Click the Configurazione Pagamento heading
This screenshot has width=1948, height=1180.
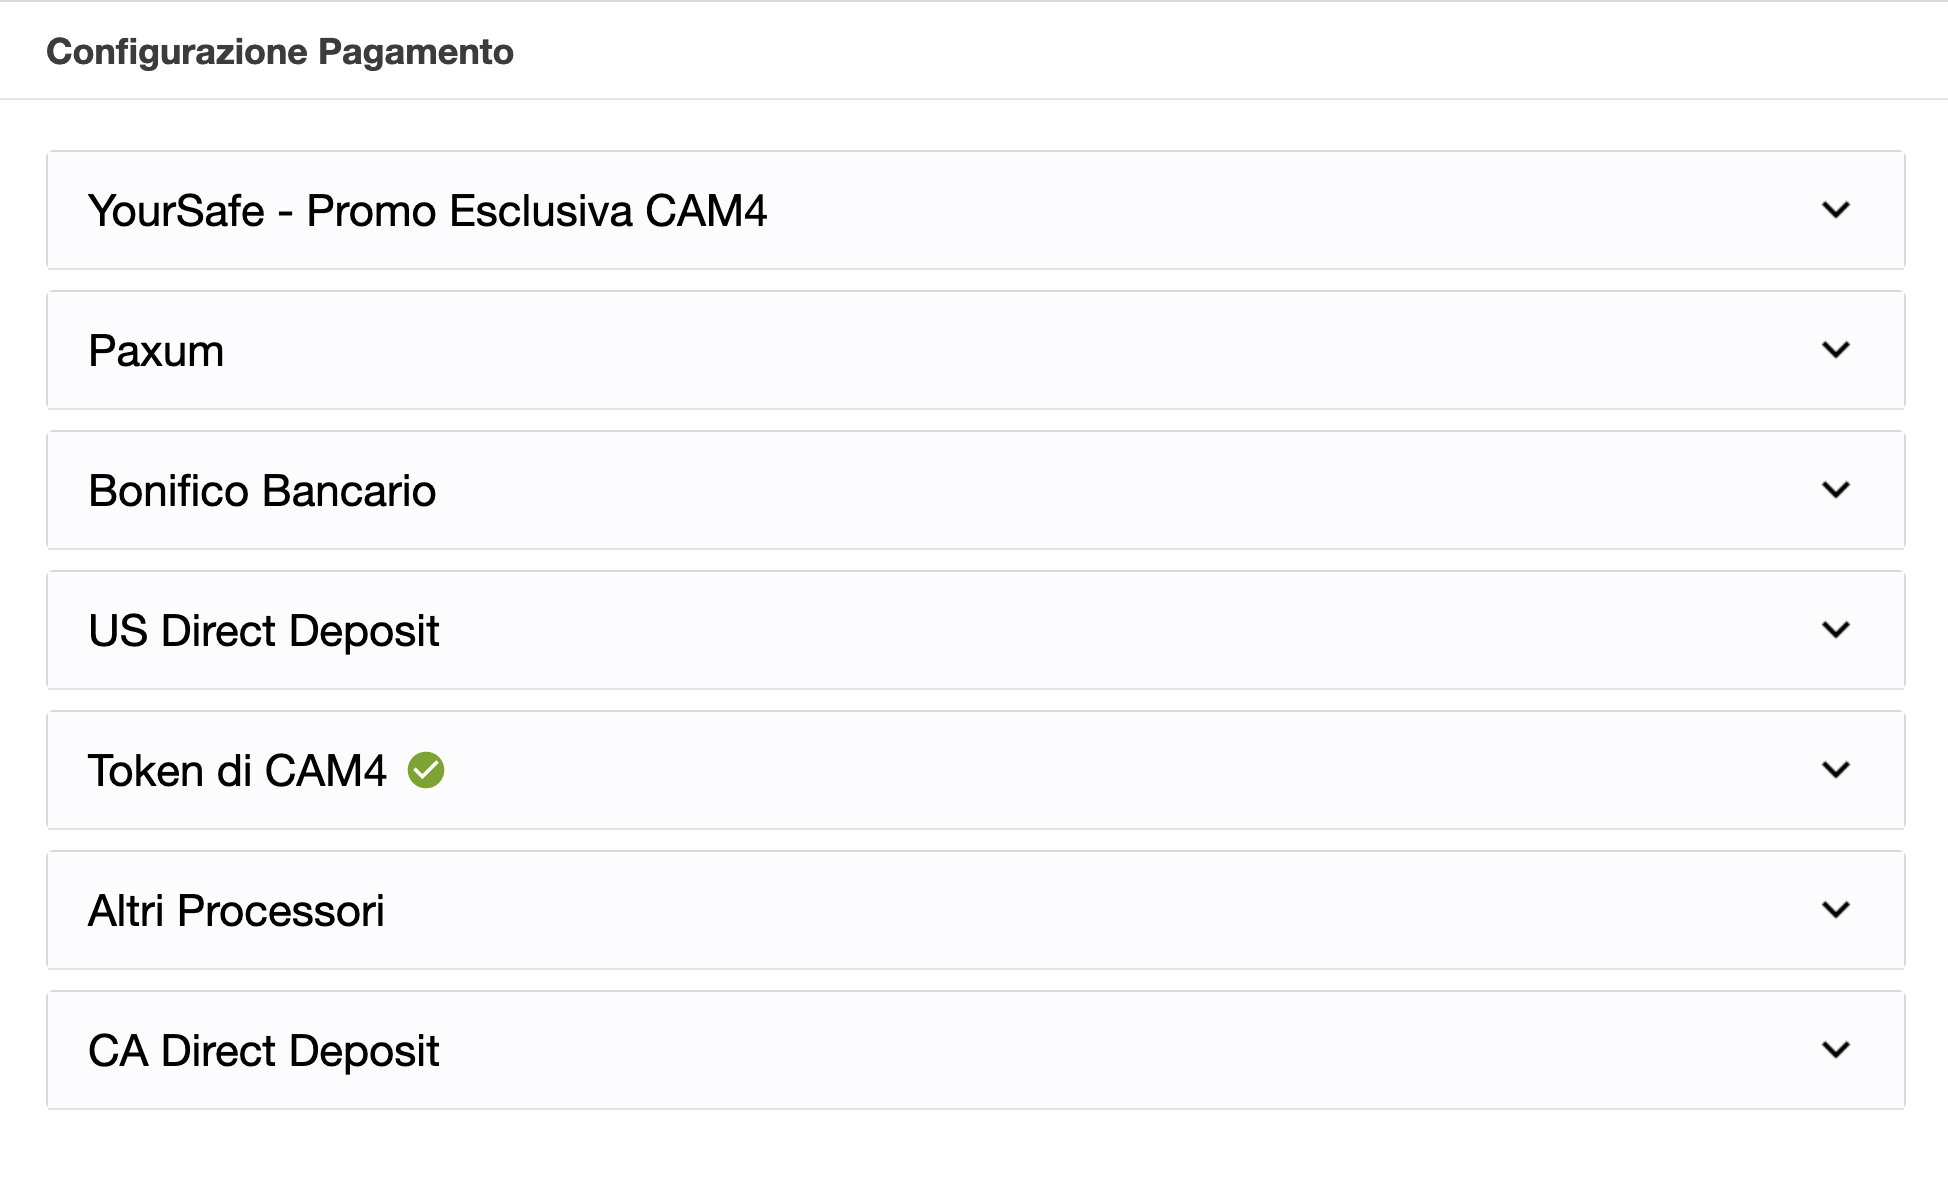(280, 52)
